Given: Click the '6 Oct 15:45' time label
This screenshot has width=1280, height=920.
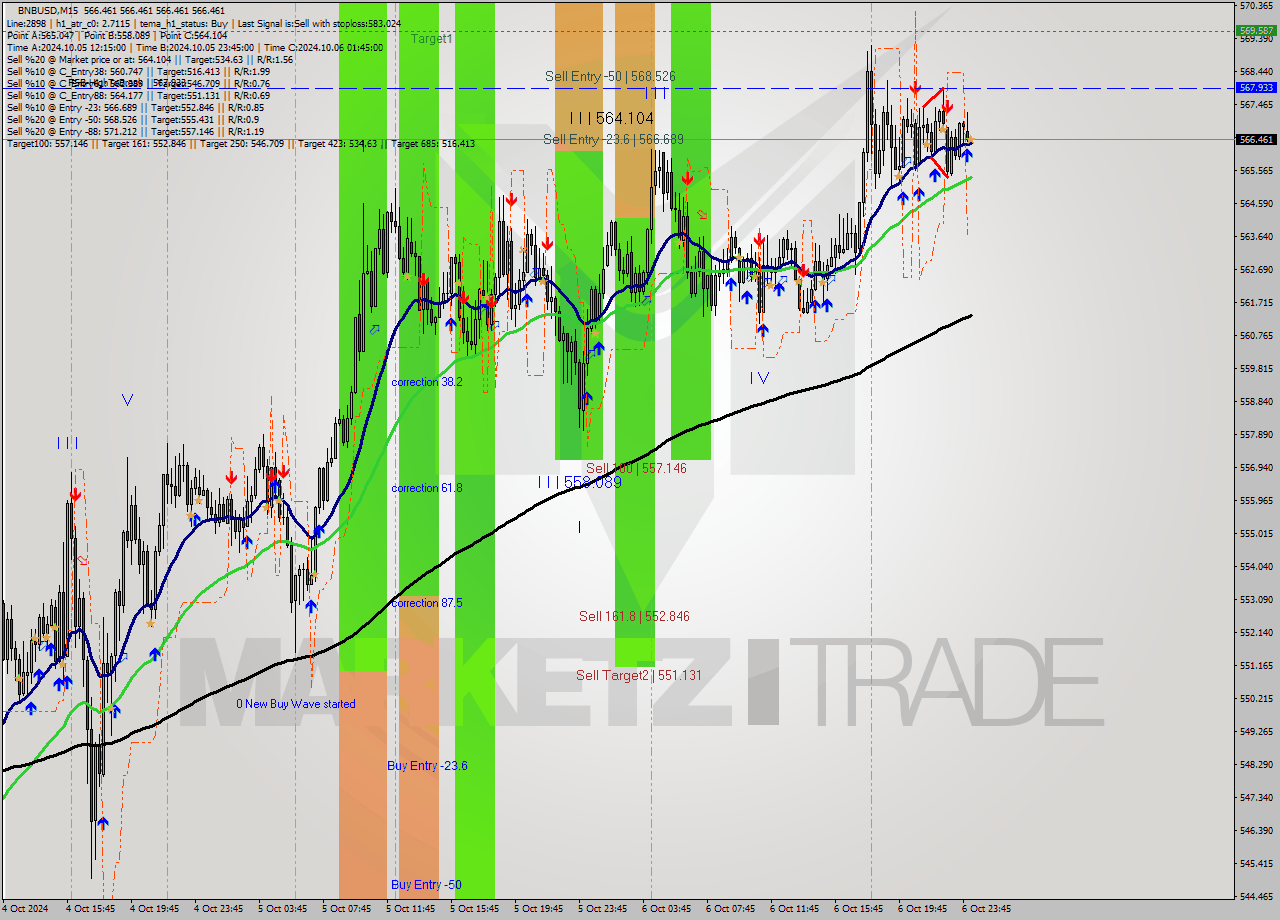Looking at the screenshot, I should click(x=858, y=909).
